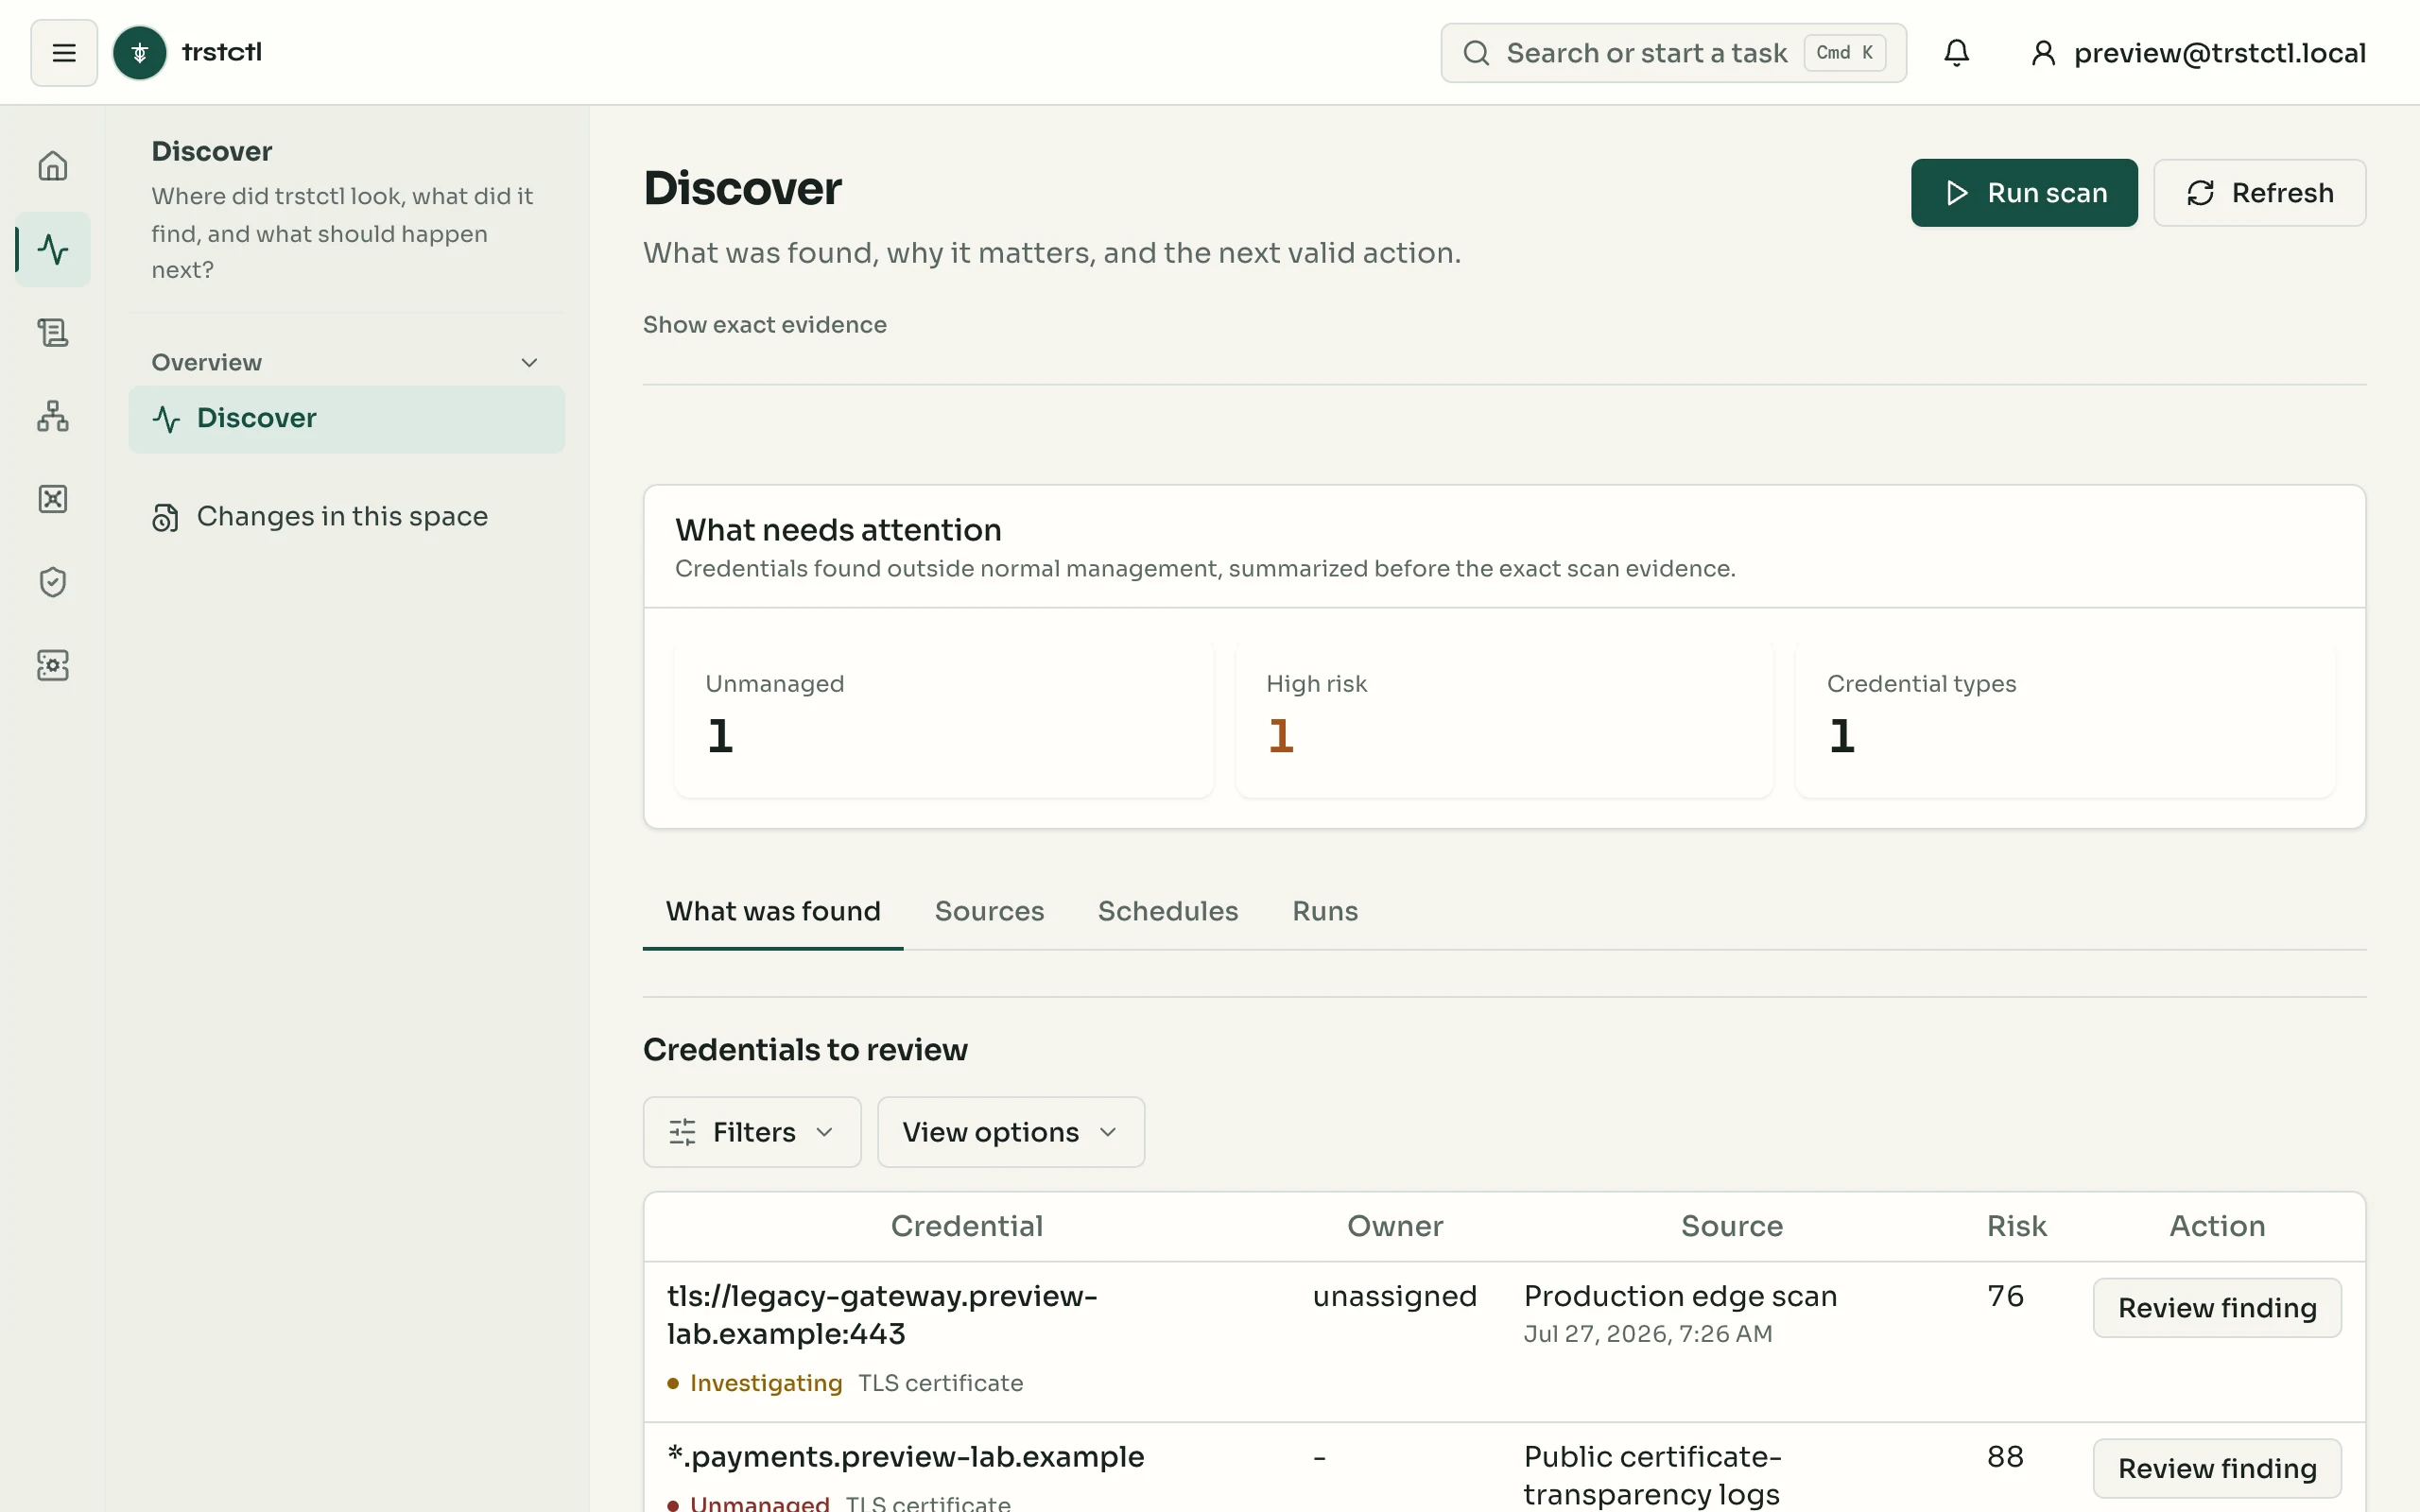Screen dimensions: 2420x1512
Task: Click the Unmanaged count card
Action: [x=944, y=718]
